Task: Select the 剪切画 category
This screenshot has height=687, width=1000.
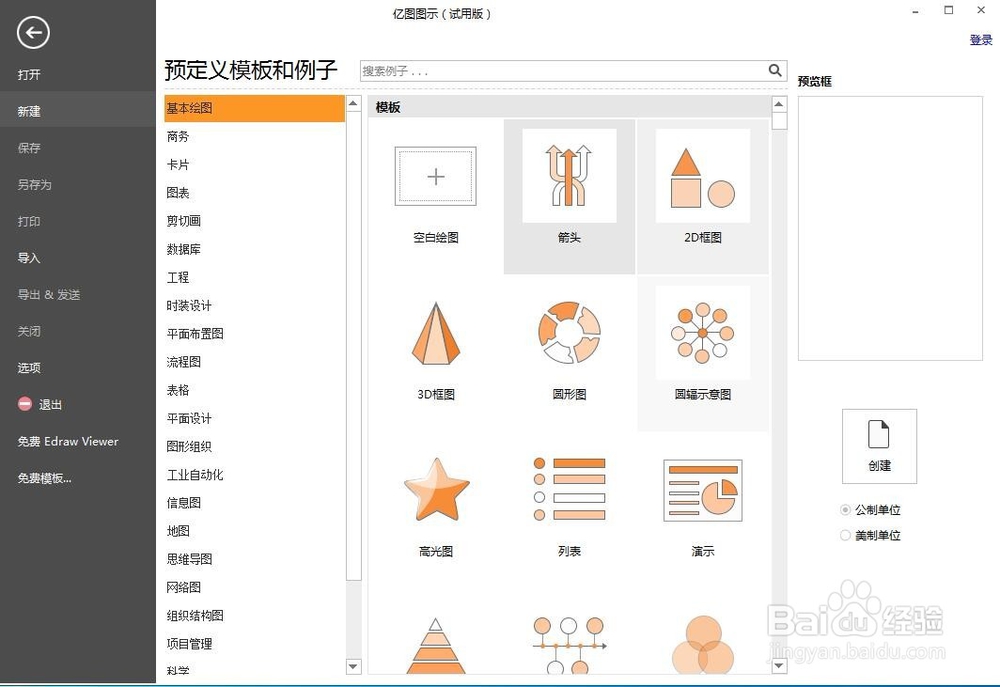Action: [x=184, y=221]
